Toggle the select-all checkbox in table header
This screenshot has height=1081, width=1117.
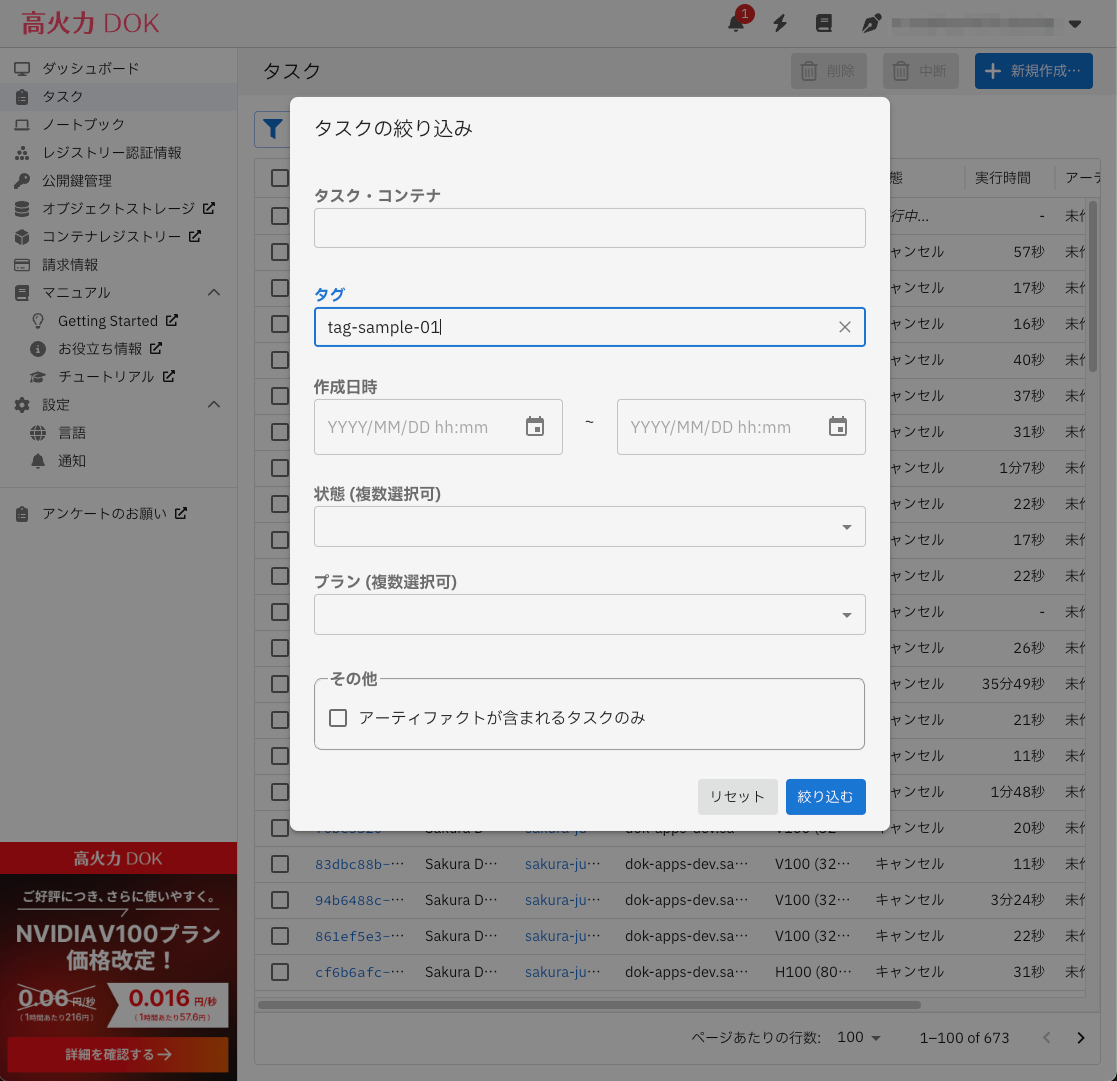pos(280,178)
